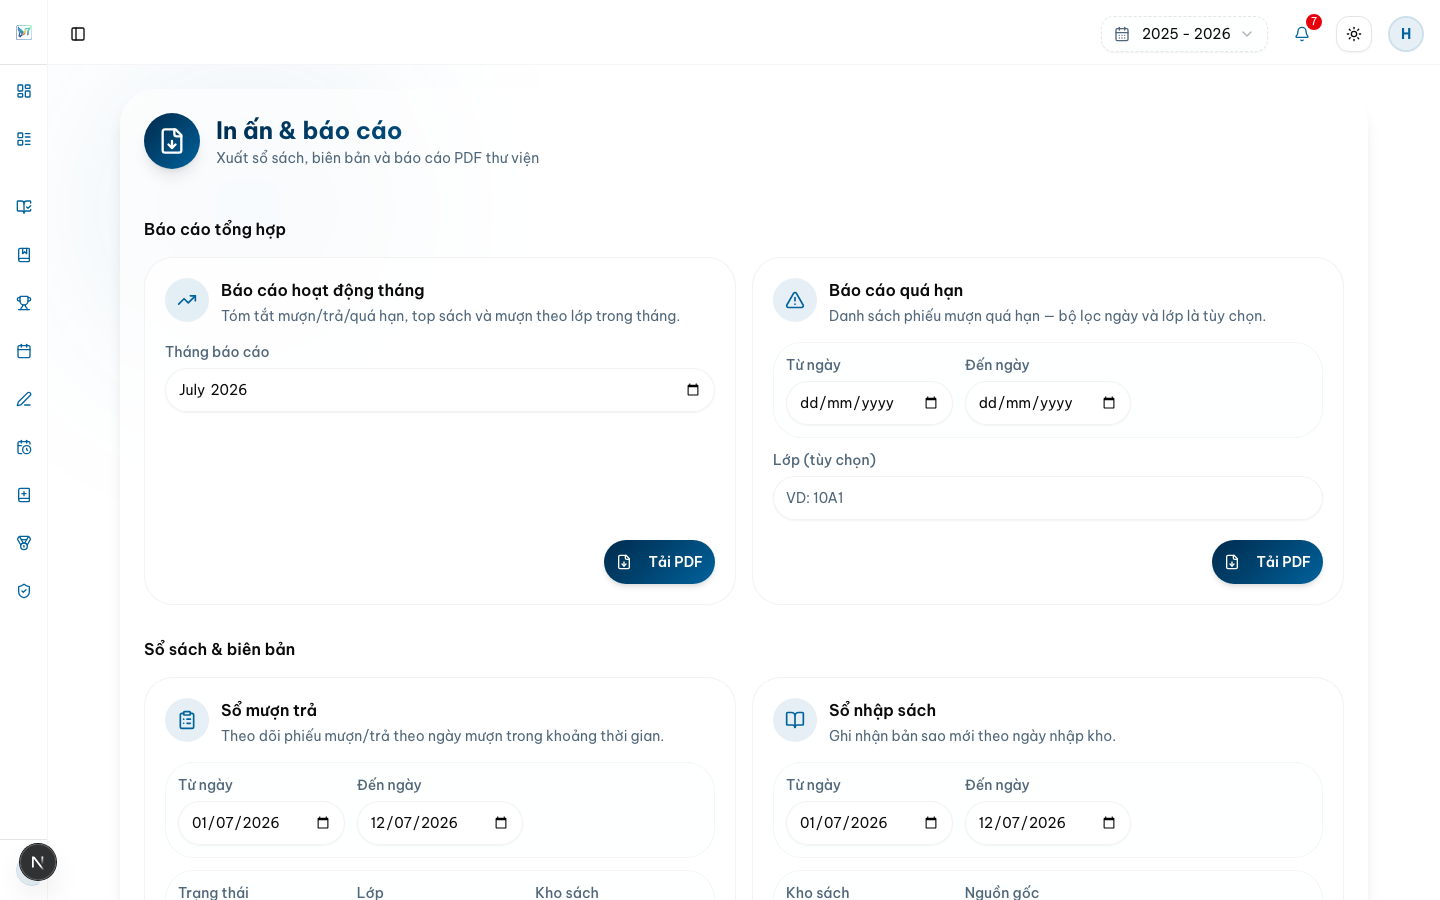
Task: Open the calendar with clock sidebar icon
Action: pos(24,447)
